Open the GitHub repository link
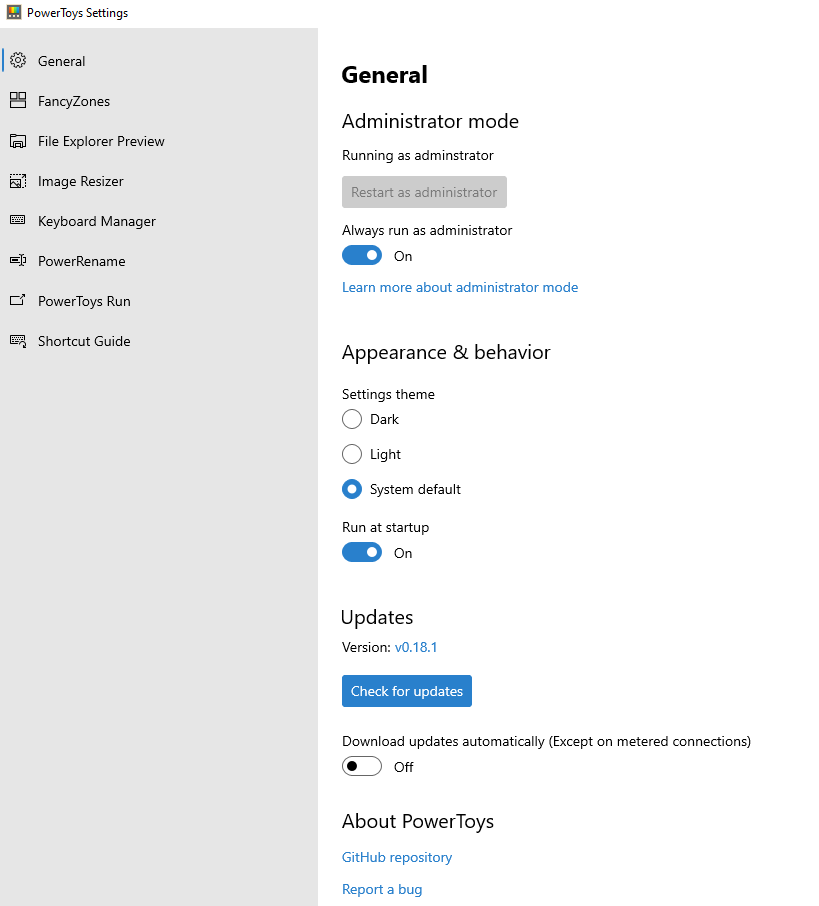This screenshot has width=819, height=906. coord(397,857)
